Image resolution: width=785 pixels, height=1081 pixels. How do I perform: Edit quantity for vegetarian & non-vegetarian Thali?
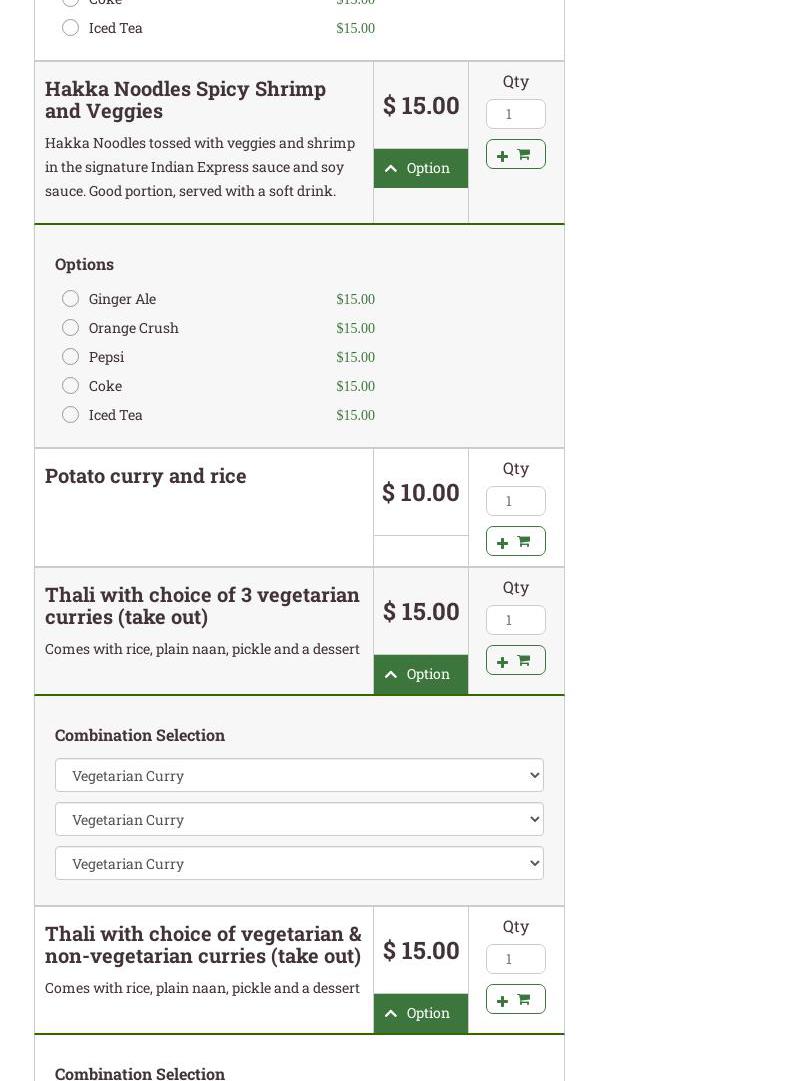point(515,959)
